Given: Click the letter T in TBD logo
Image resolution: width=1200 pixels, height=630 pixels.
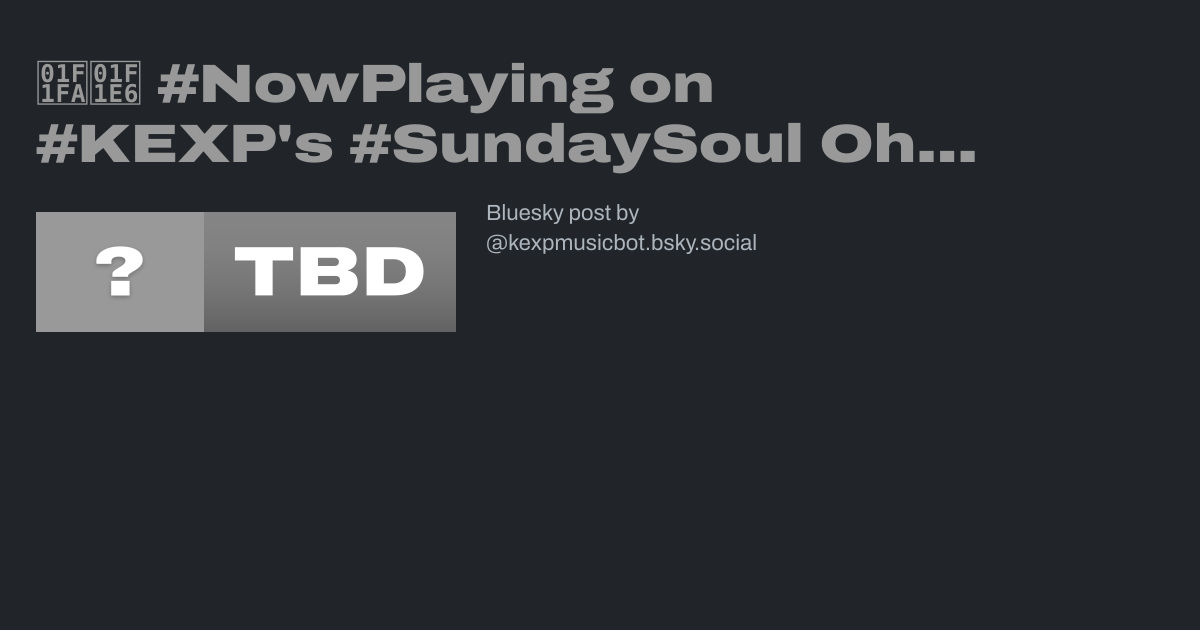Looking at the screenshot, I should (x=263, y=272).
